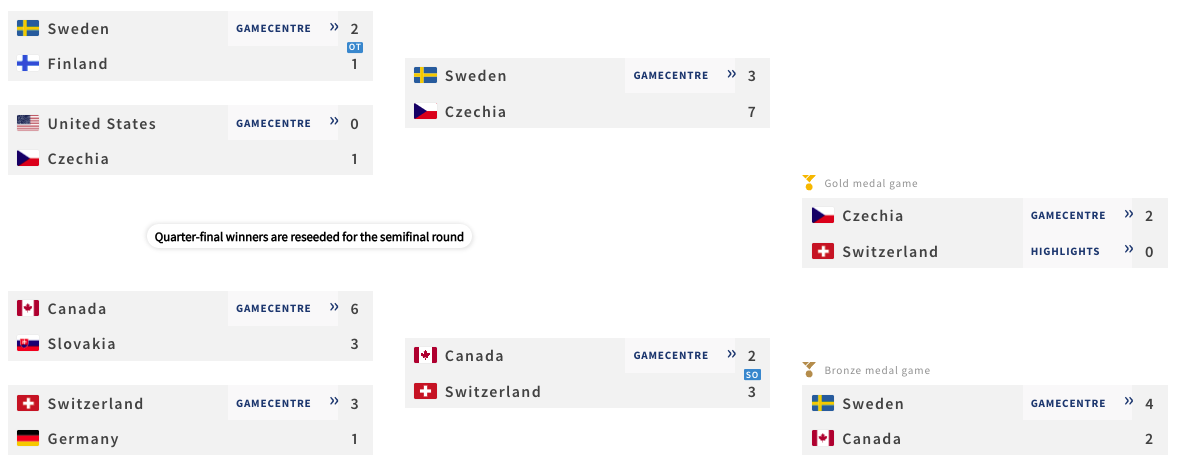Click the Sweden flag in the Sweden–Finland quarter-final
The image size is (1180, 472).
[28, 28]
